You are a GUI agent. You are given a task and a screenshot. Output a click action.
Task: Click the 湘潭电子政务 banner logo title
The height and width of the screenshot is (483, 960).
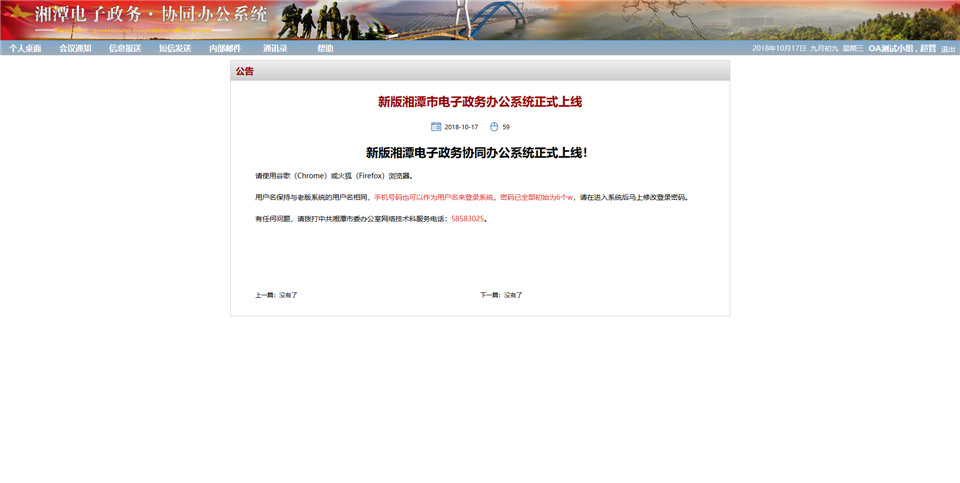pos(151,15)
